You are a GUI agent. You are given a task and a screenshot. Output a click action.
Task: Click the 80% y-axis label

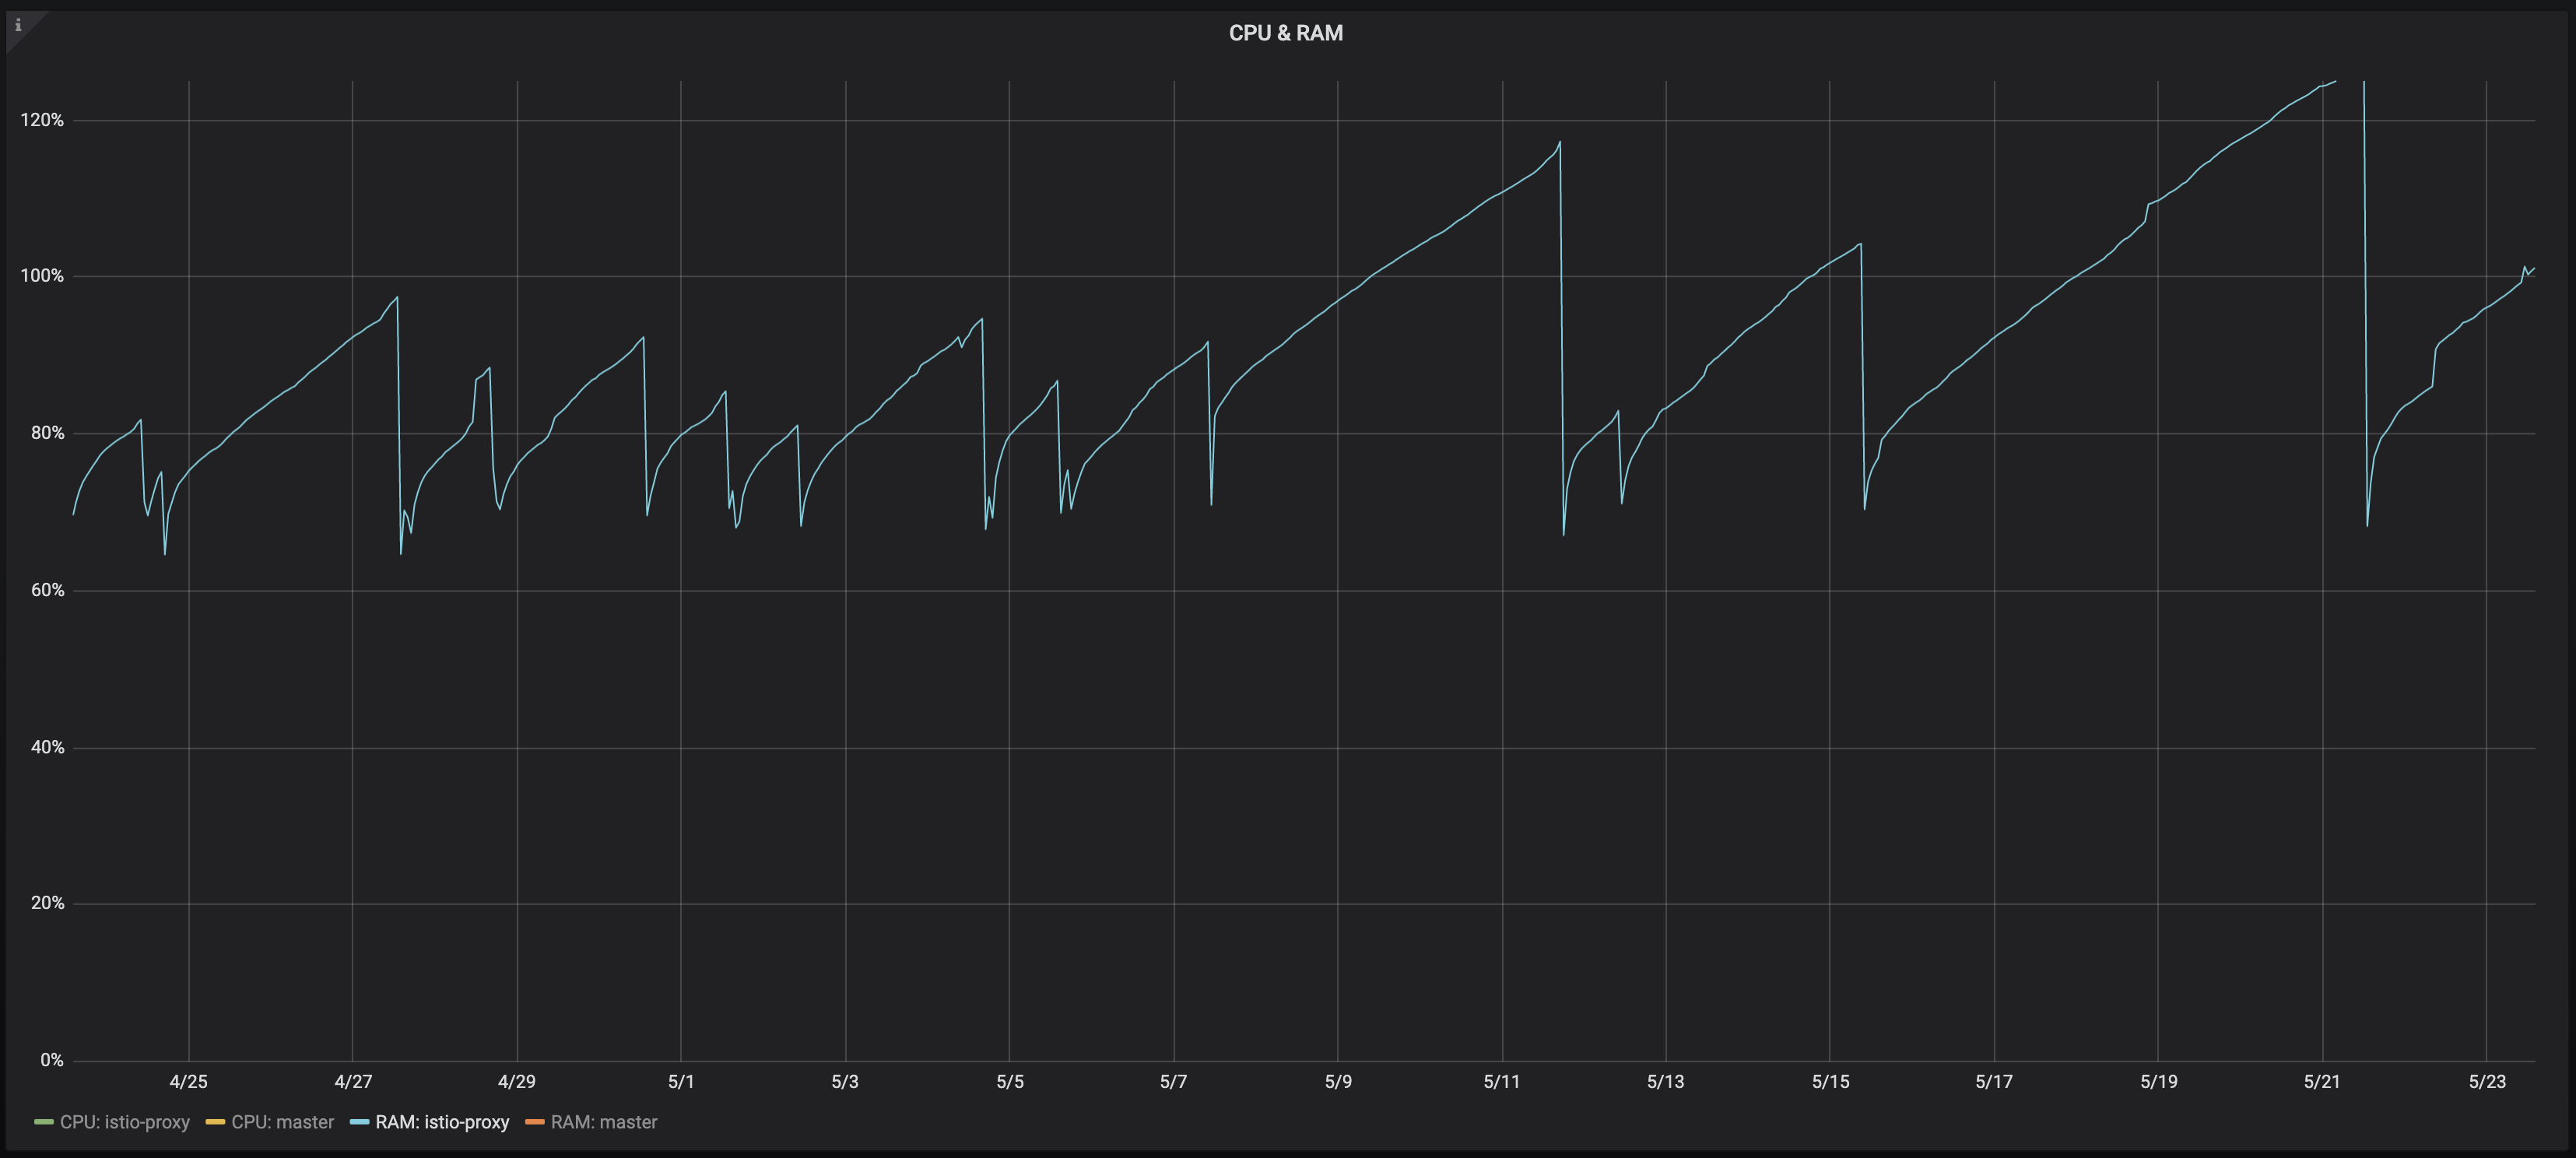pyautogui.click(x=47, y=433)
